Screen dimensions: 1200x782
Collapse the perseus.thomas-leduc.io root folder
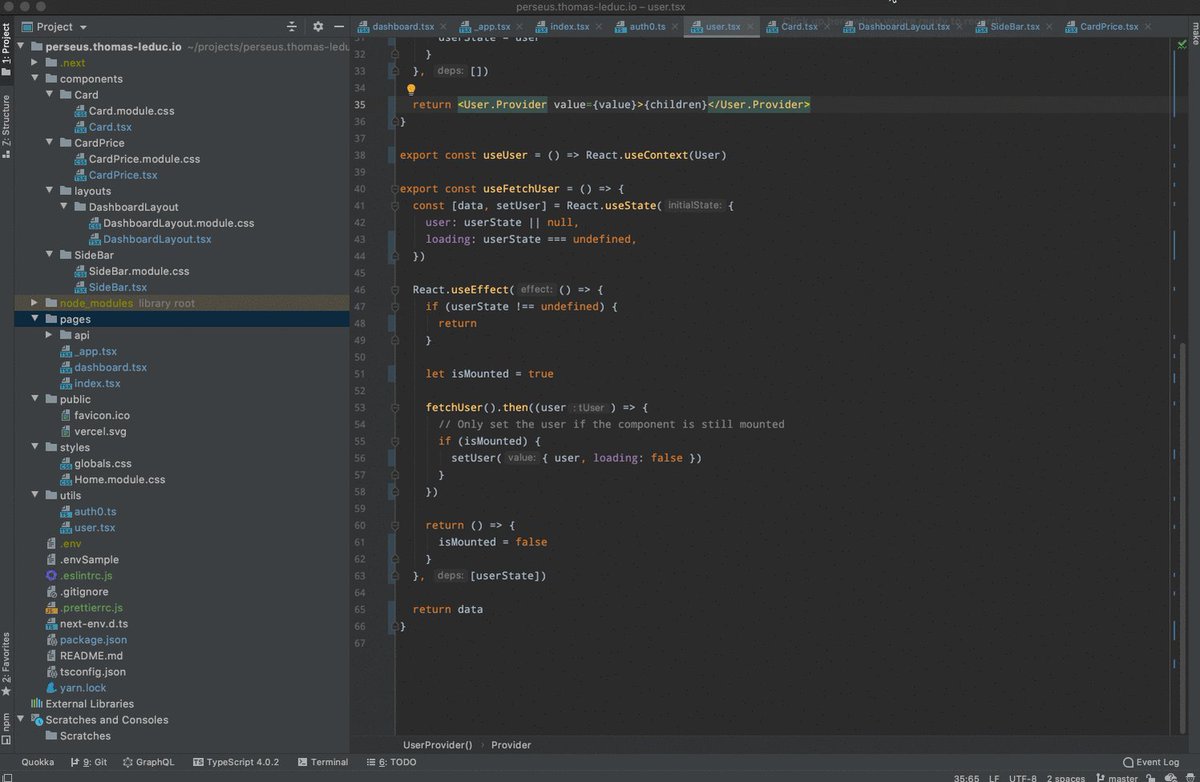tap(22, 47)
